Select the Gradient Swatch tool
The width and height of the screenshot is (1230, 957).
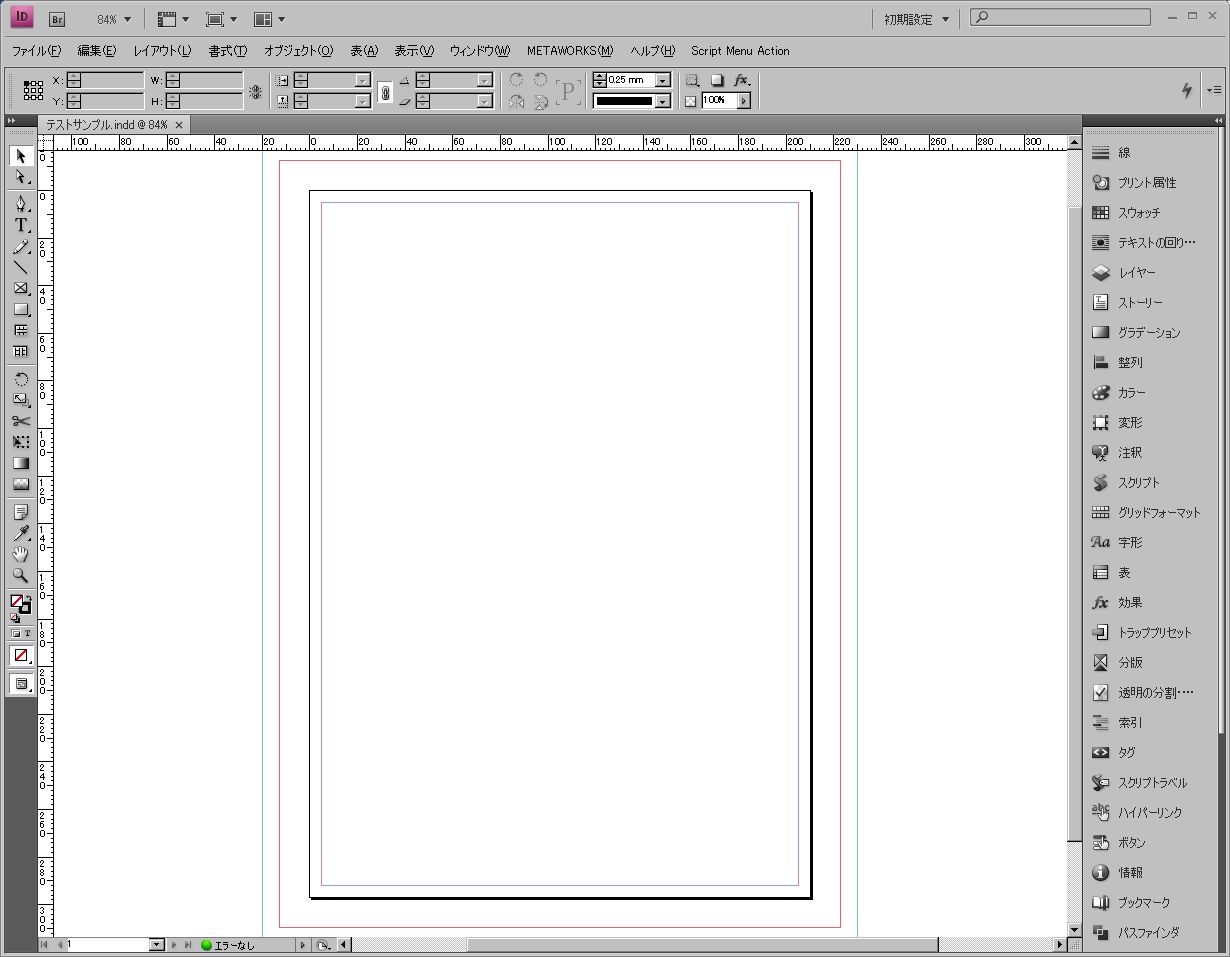[21, 463]
